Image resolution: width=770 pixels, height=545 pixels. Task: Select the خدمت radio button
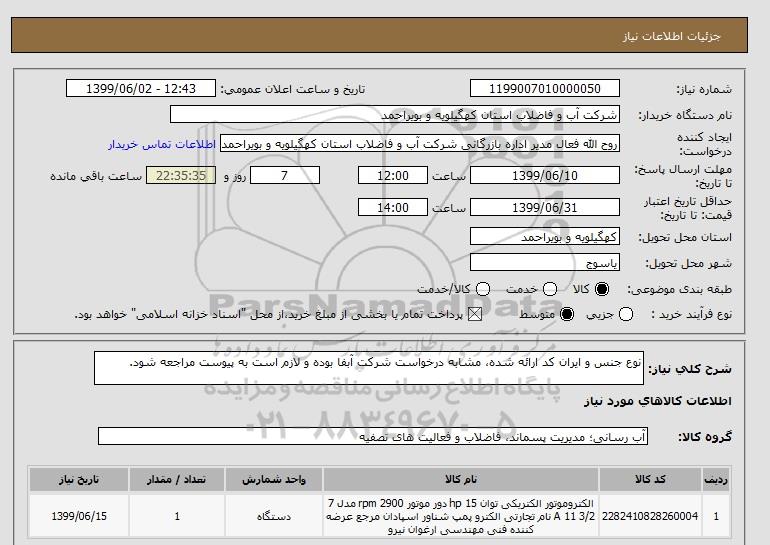click(550, 289)
